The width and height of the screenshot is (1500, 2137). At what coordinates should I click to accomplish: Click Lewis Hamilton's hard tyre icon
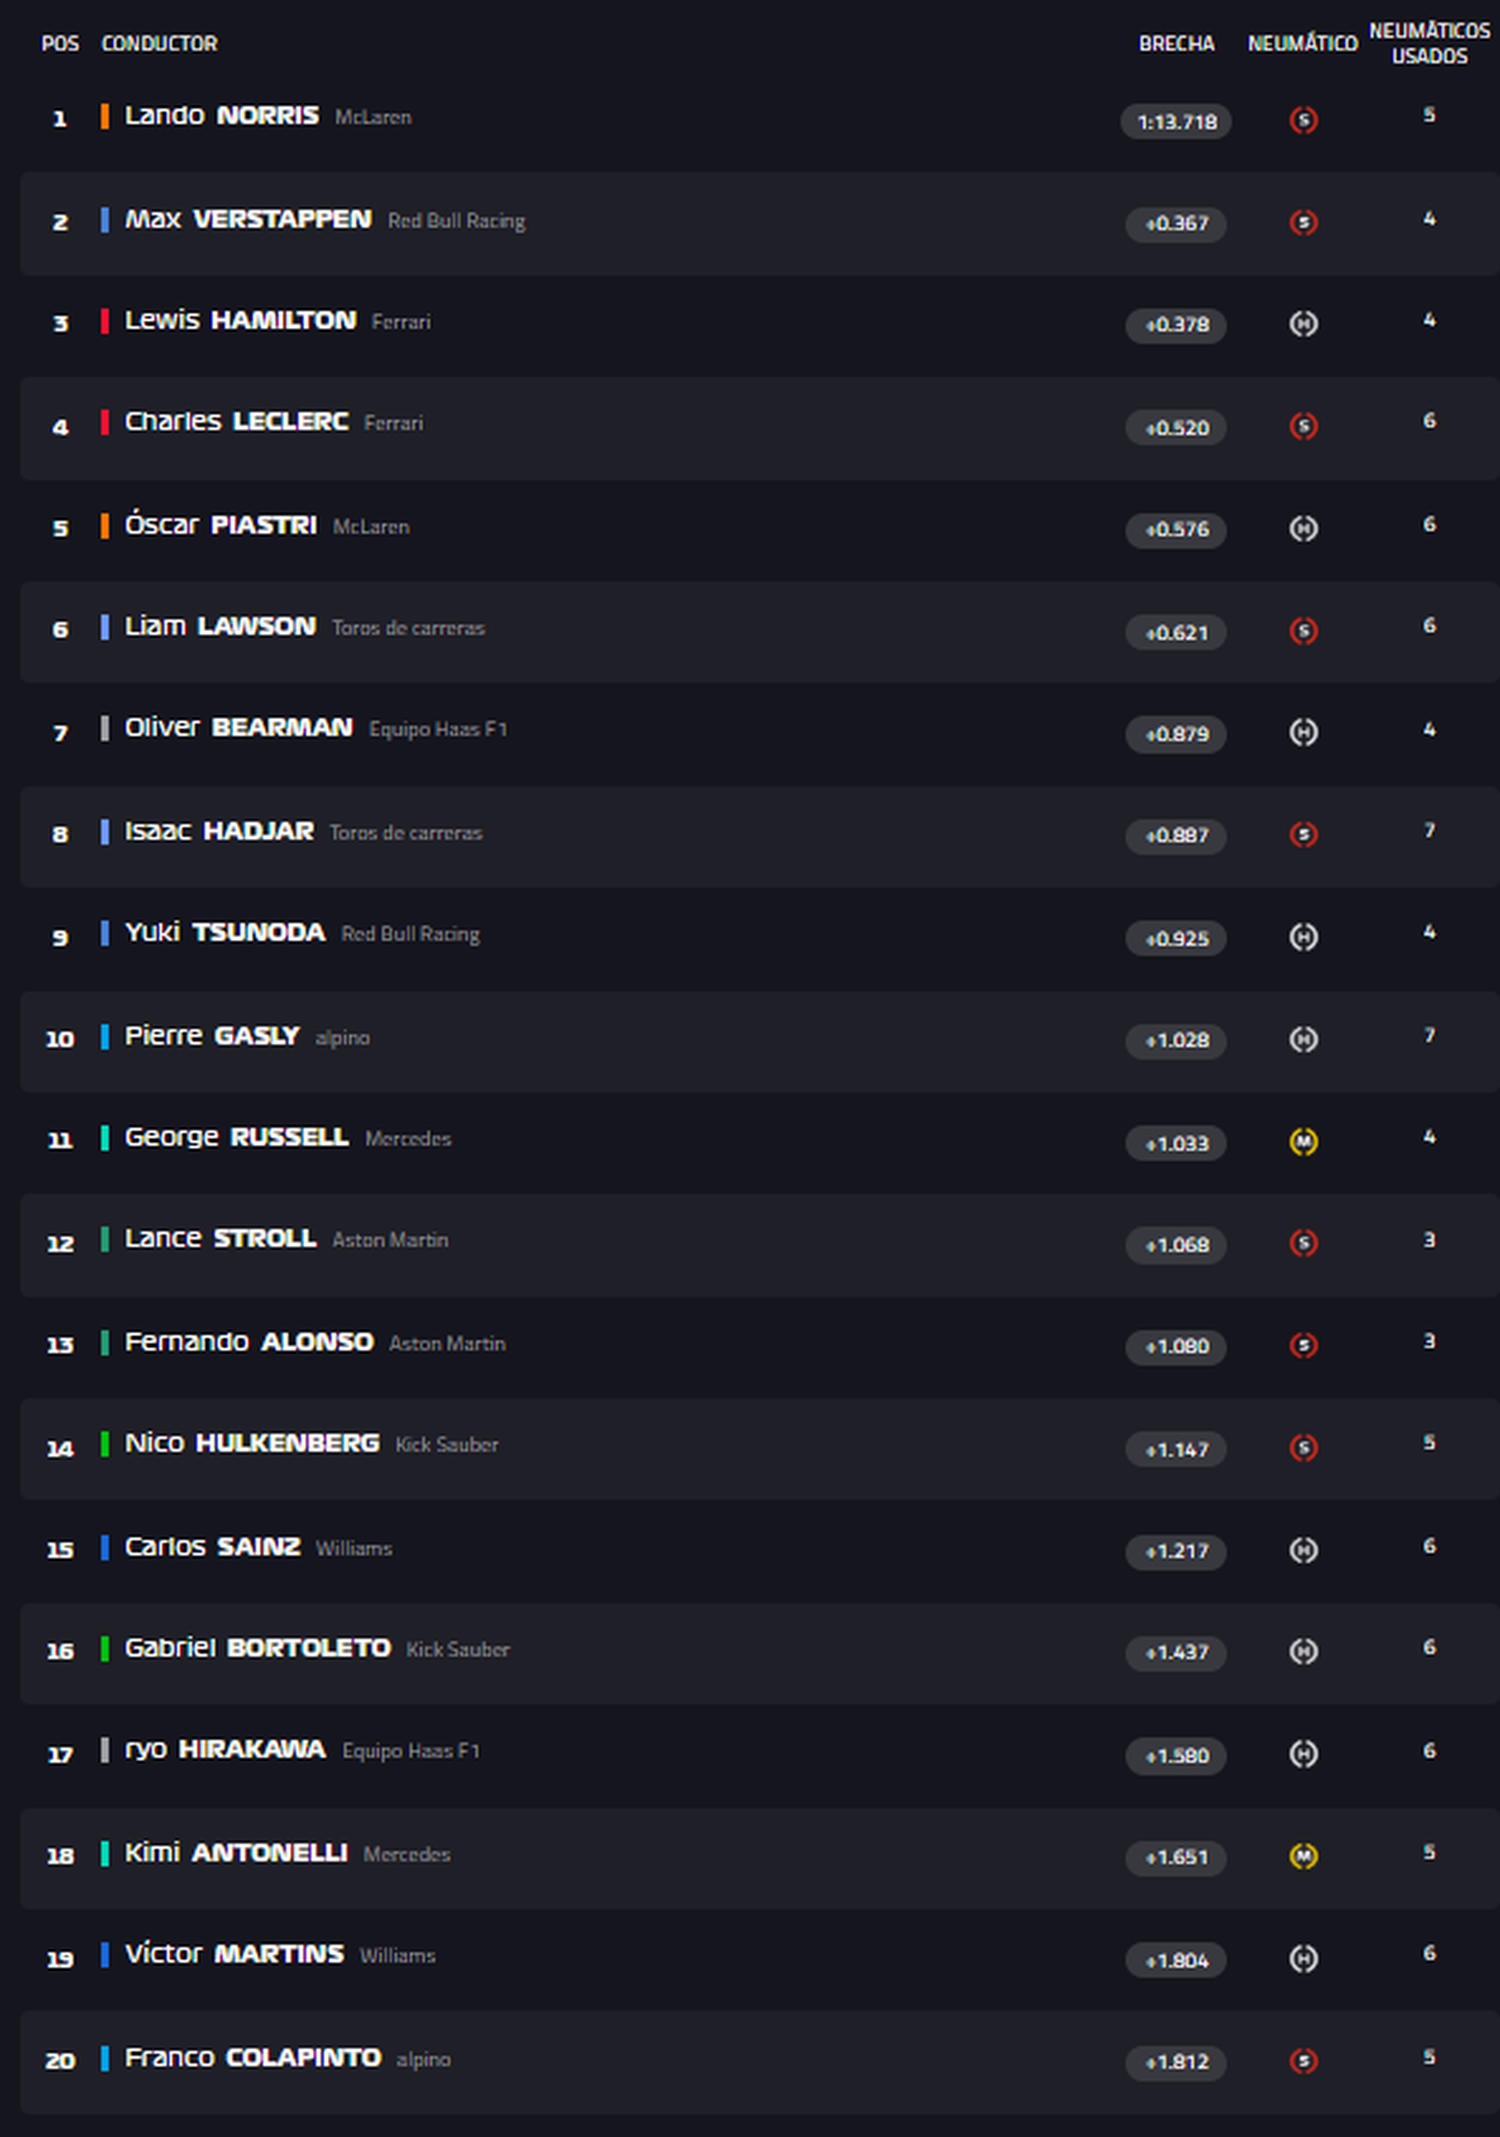tap(1303, 324)
